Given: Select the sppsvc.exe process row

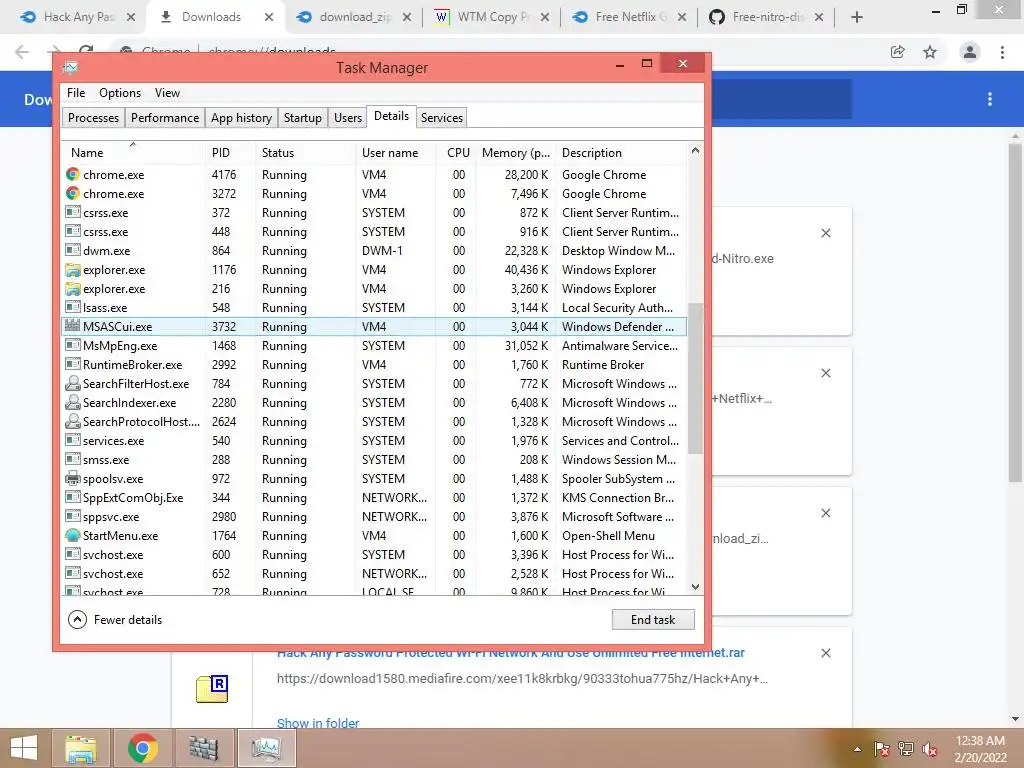Looking at the screenshot, I should 374,517.
